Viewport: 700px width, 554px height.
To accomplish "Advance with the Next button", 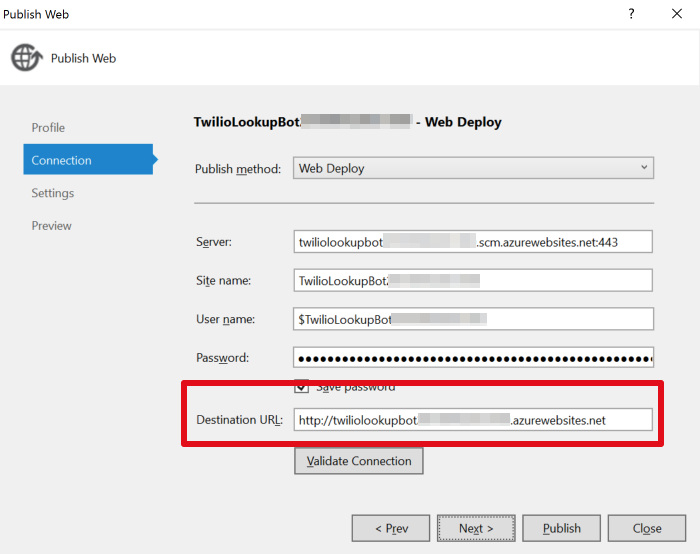I will point(476,529).
